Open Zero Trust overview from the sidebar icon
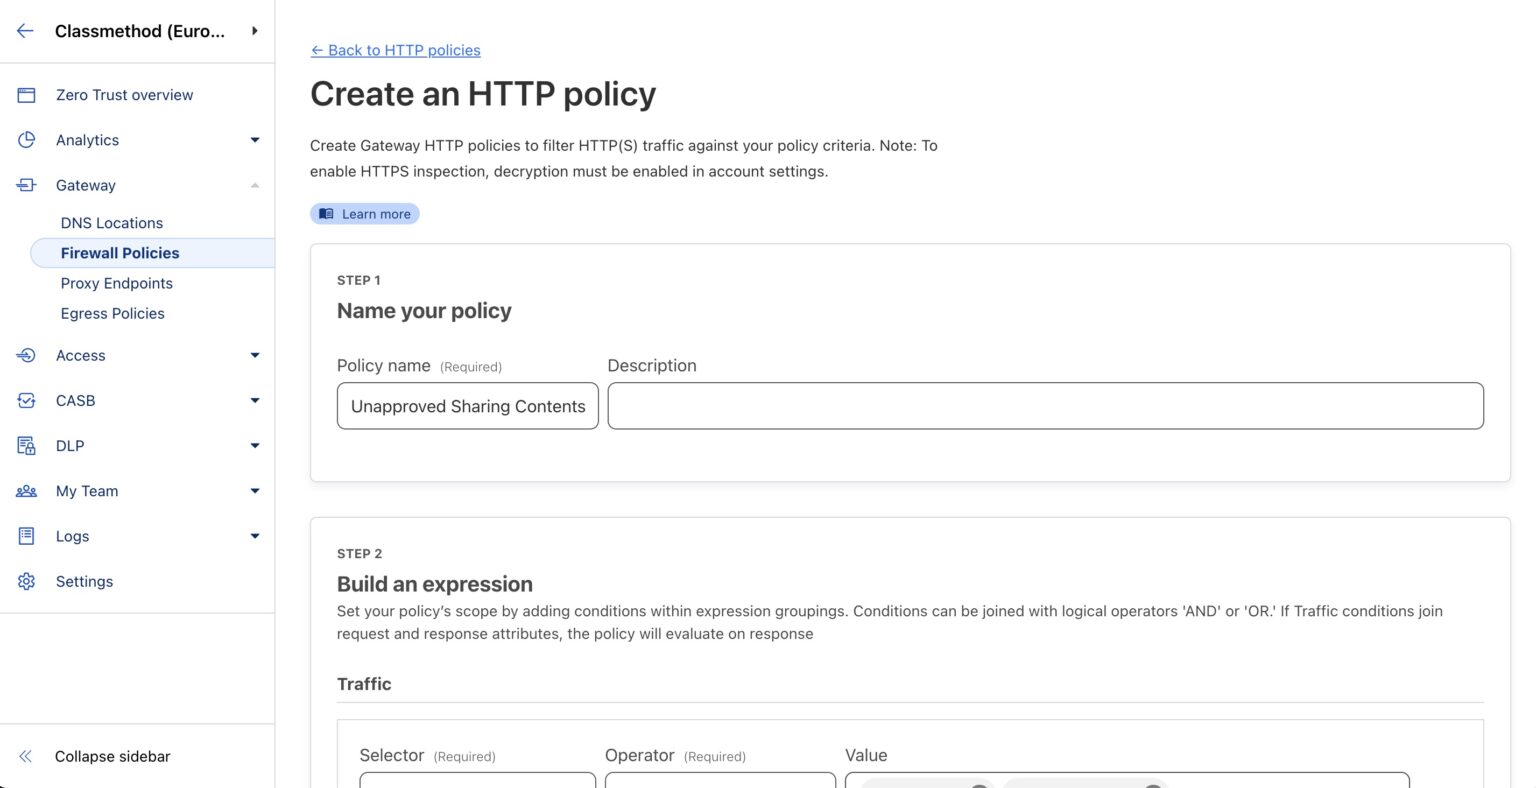 26,94
